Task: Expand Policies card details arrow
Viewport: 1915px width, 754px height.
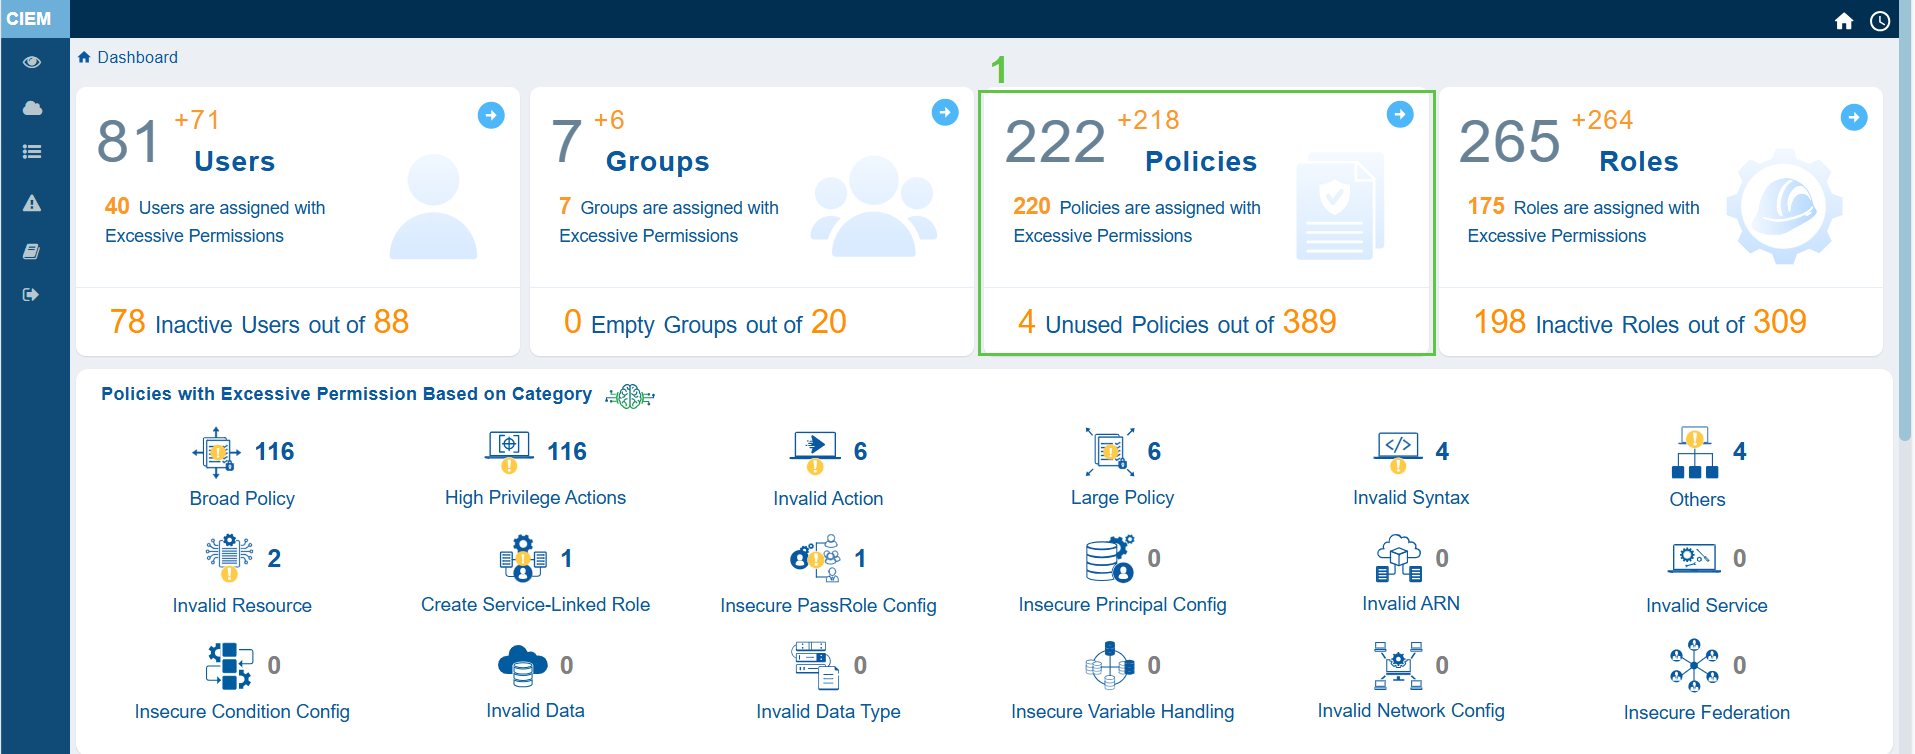Action: (x=1400, y=115)
